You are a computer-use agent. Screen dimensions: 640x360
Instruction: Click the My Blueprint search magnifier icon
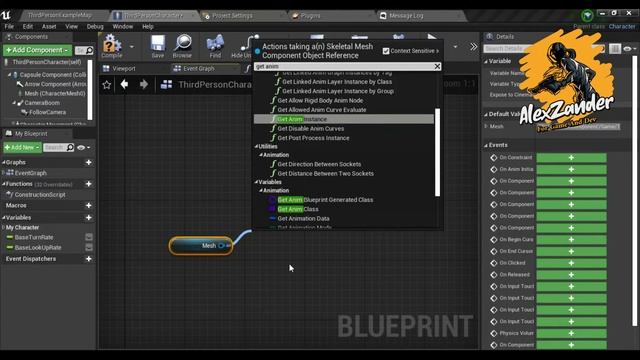(70, 147)
